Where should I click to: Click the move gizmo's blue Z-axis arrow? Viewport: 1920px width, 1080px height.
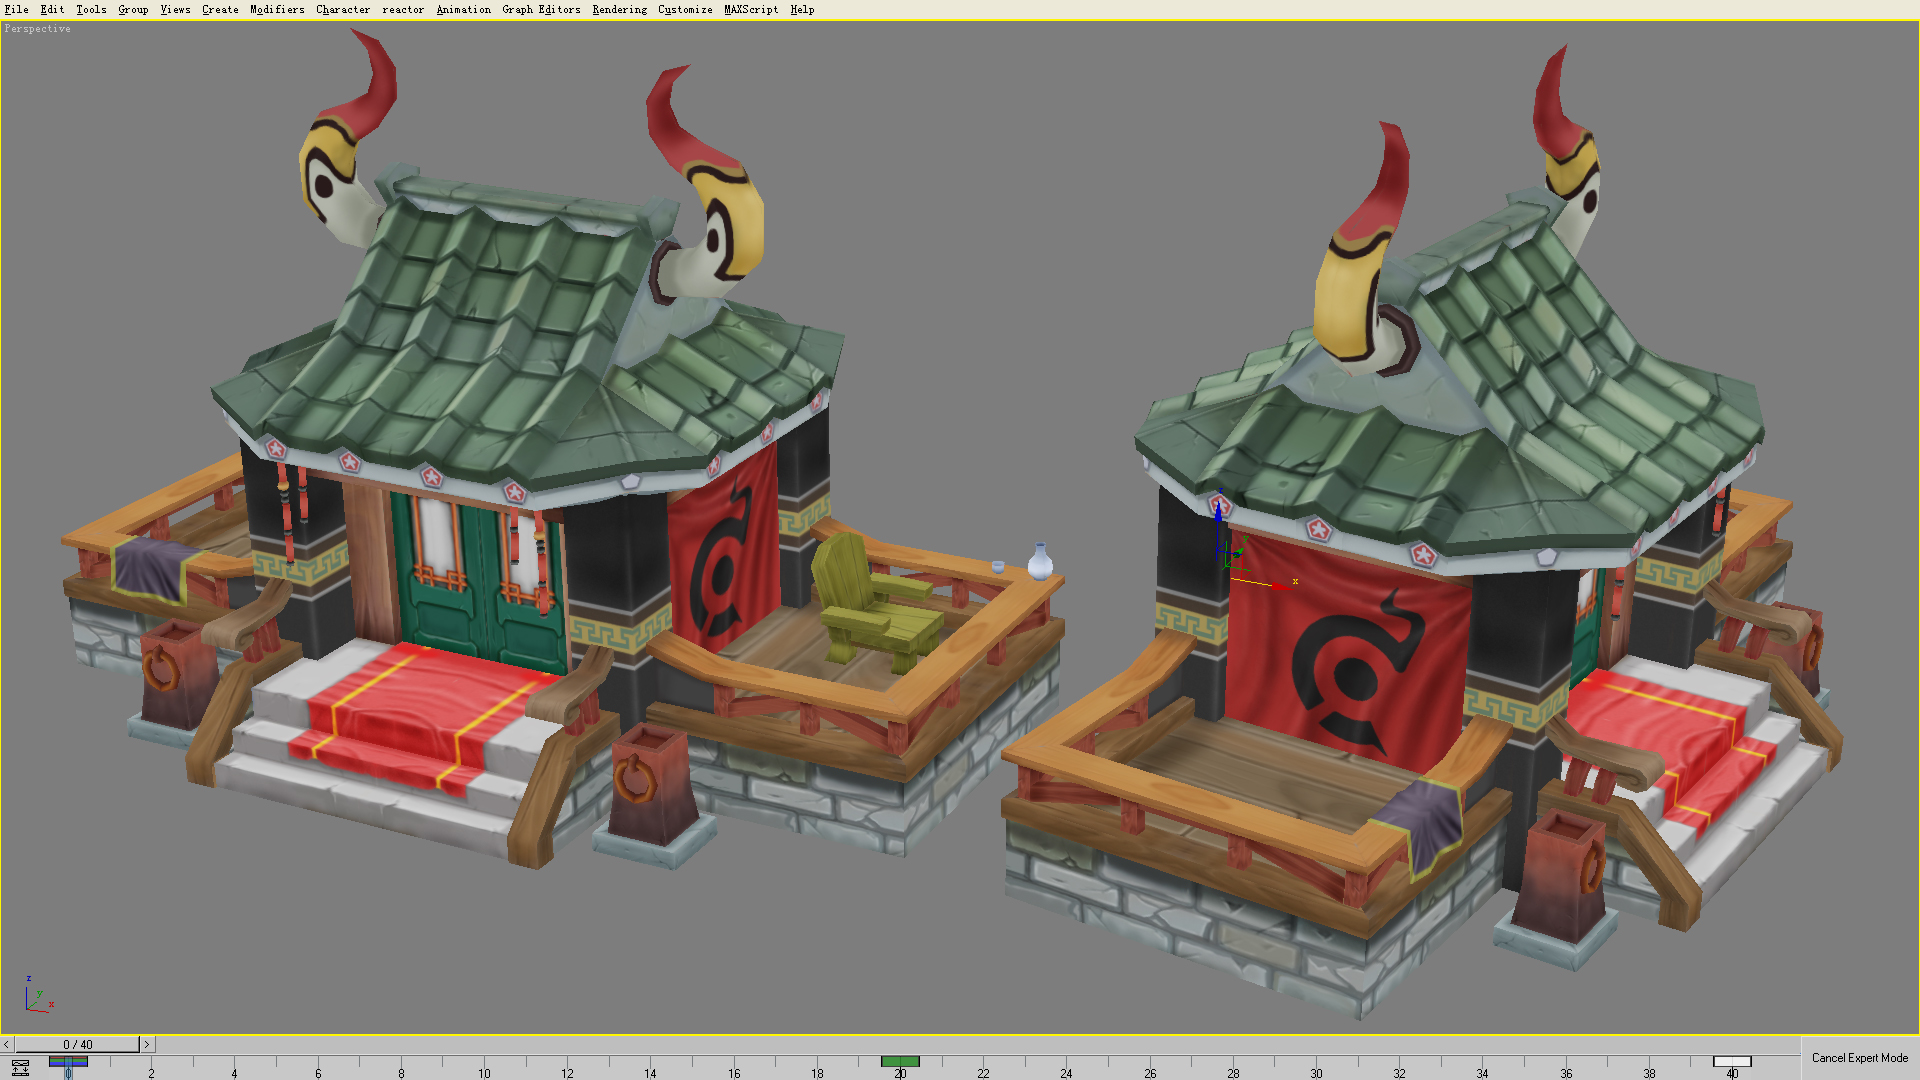click(1218, 510)
